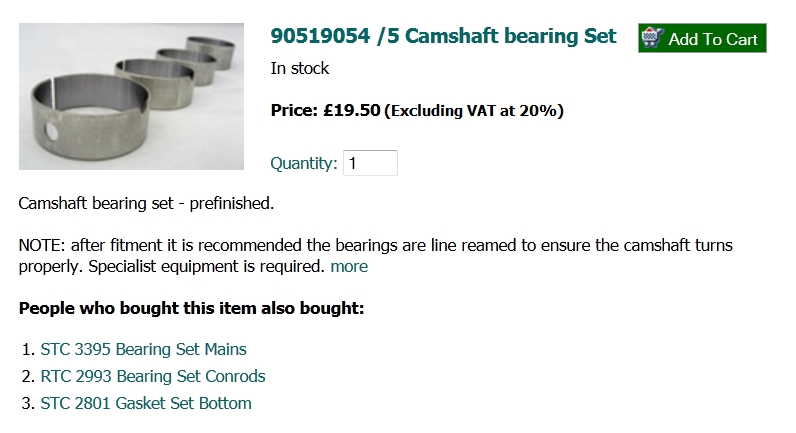The width and height of the screenshot is (796, 433).
Task: Click the word Price before the amount
Action: (x=294, y=110)
